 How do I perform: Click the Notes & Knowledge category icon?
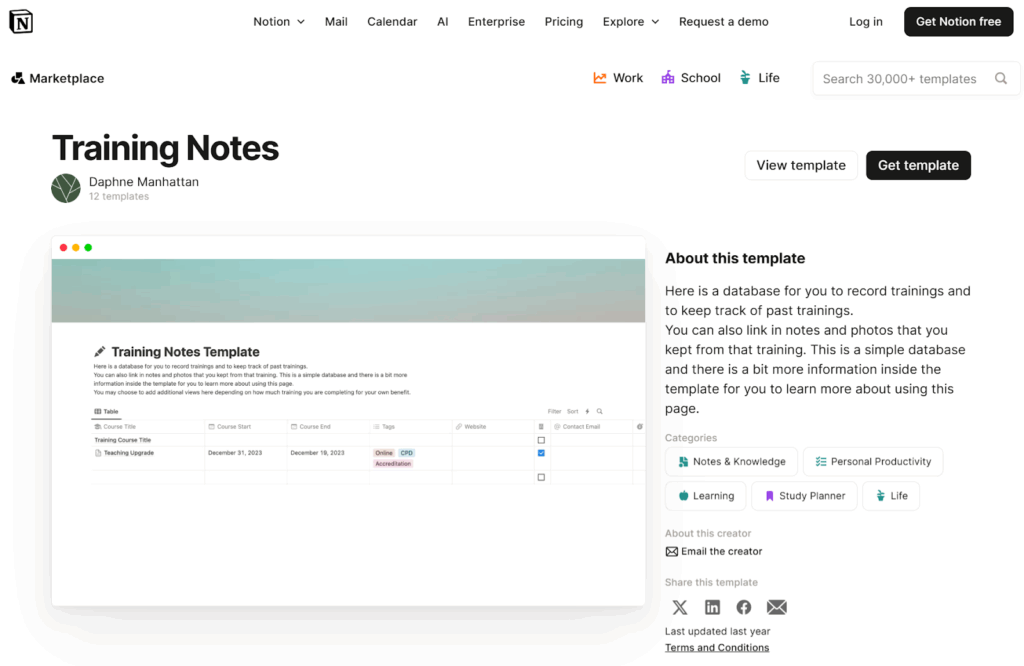[x=683, y=462]
